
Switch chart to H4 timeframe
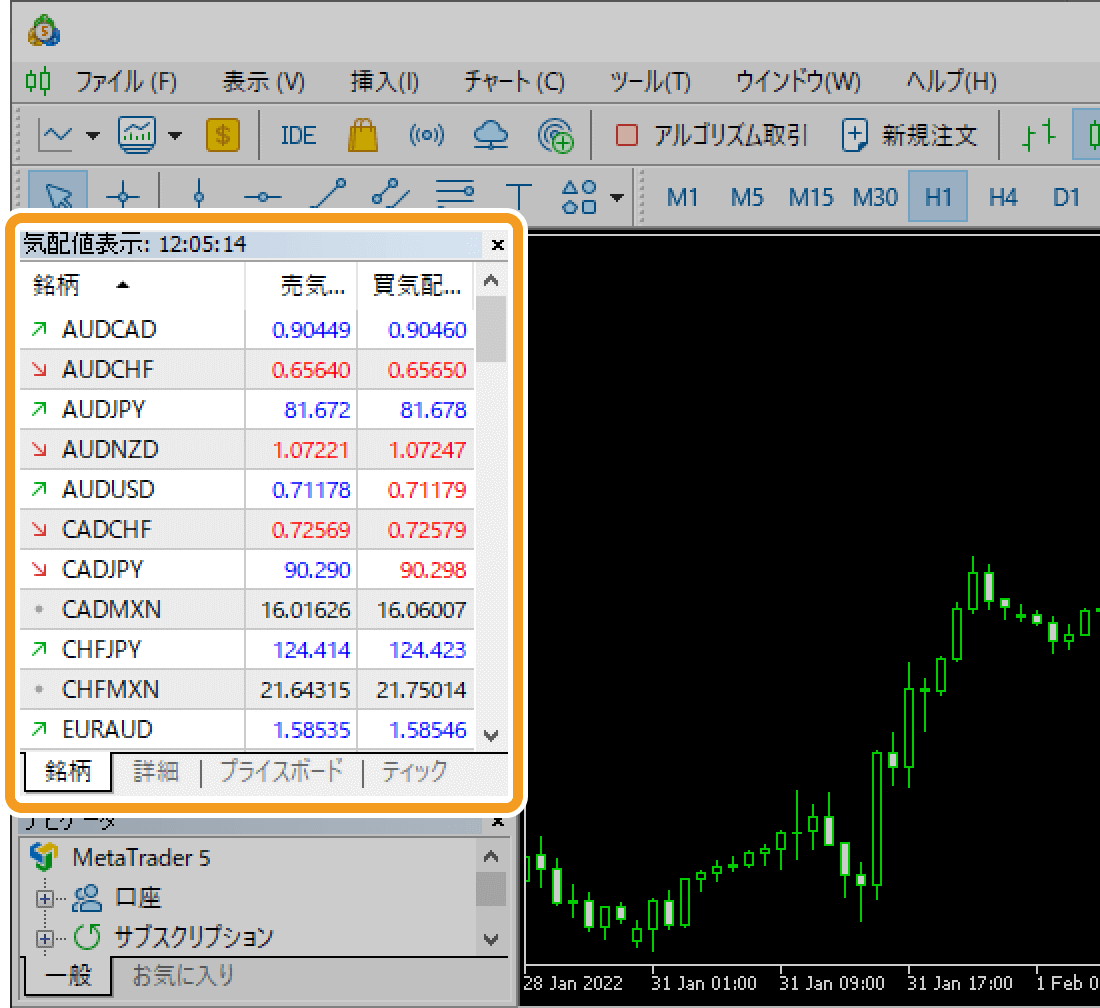1002,197
